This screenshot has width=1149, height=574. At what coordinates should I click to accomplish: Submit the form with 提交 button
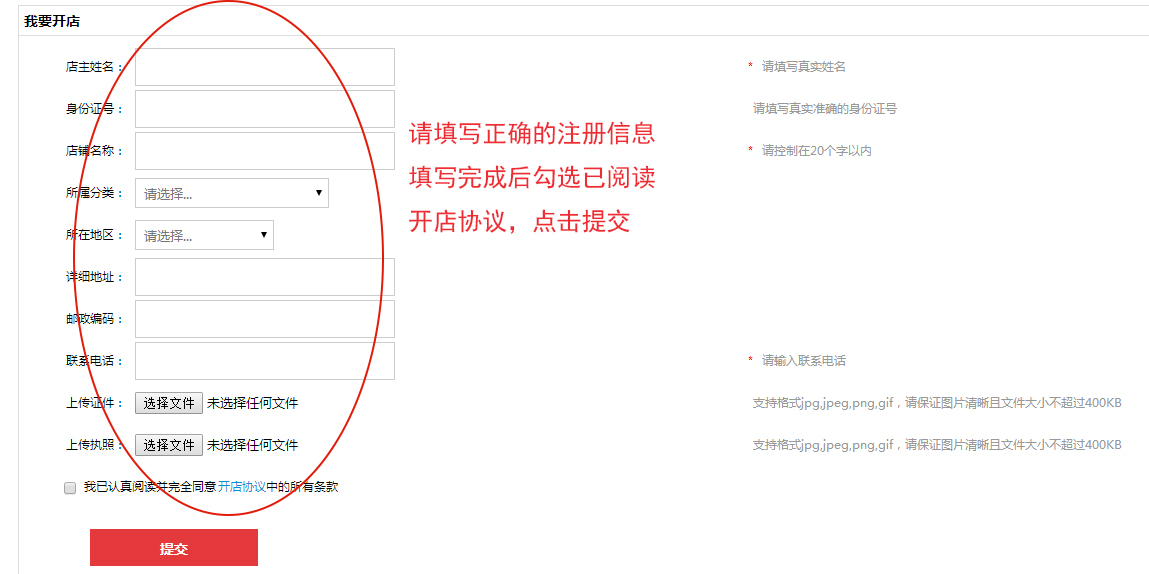(x=174, y=548)
